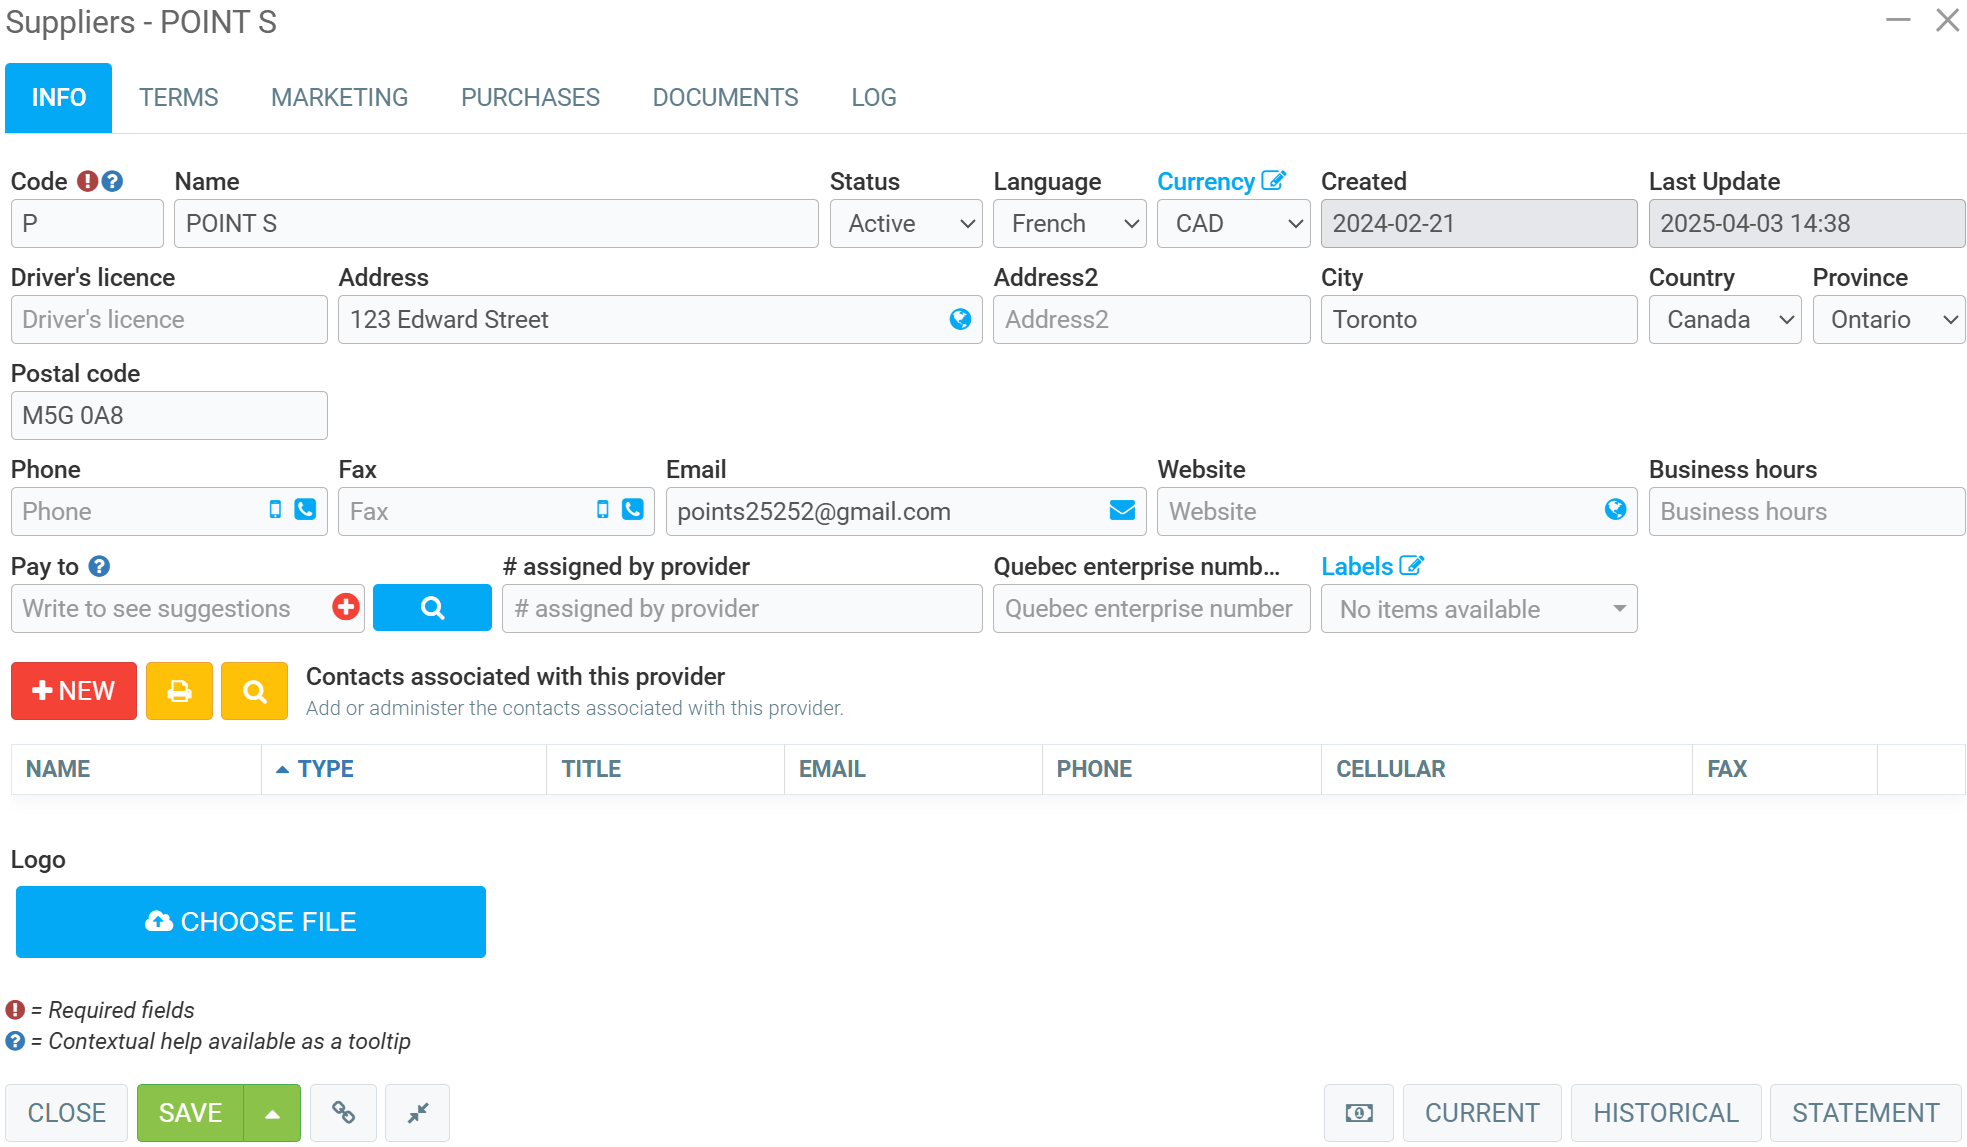The height and width of the screenshot is (1147, 1967).
Task: Click the collapse arrows icon button
Action: (417, 1112)
